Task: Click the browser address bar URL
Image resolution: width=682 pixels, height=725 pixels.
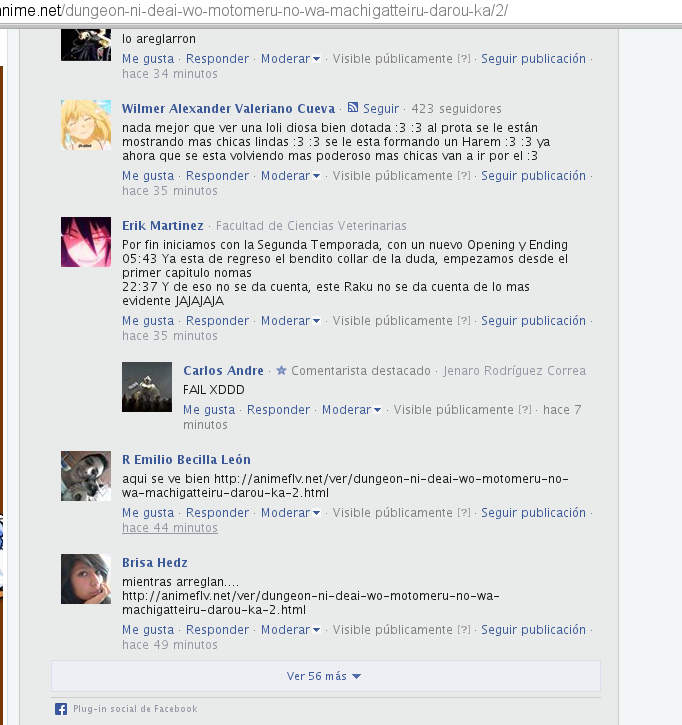Action: pyautogui.click(x=254, y=10)
